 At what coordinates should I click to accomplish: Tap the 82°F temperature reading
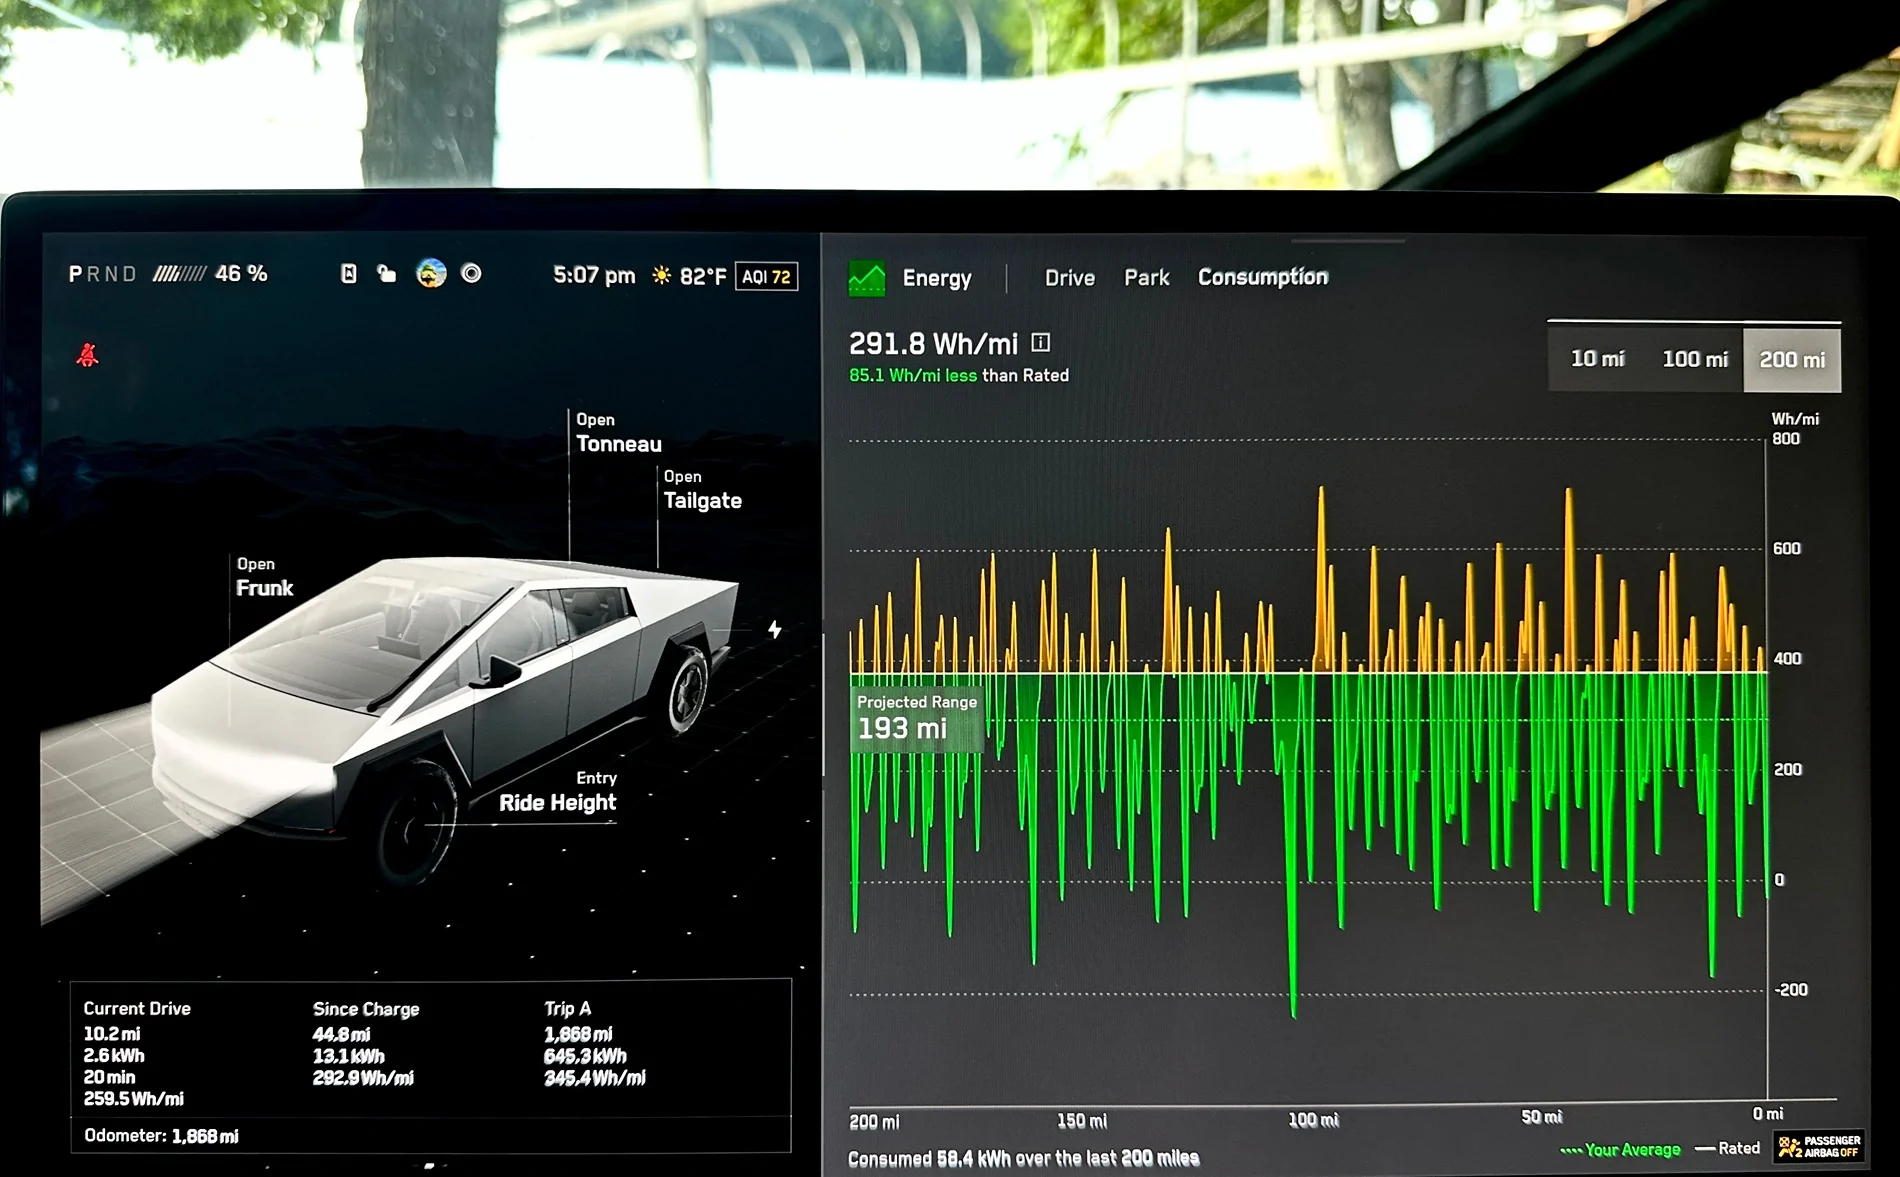703,276
